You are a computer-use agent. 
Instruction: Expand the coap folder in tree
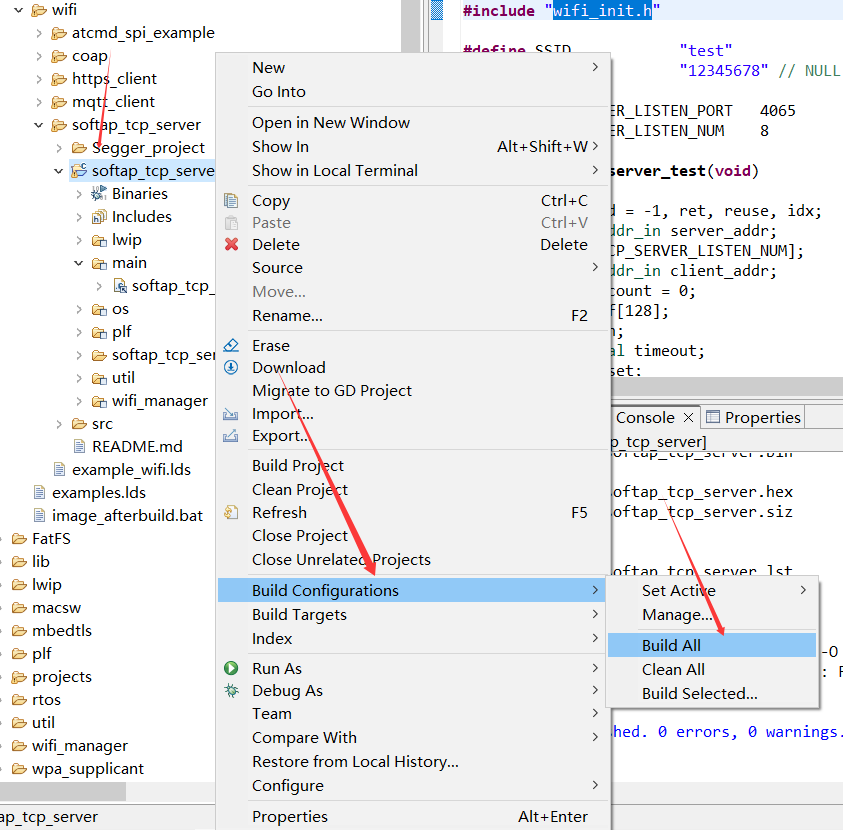tap(39, 57)
